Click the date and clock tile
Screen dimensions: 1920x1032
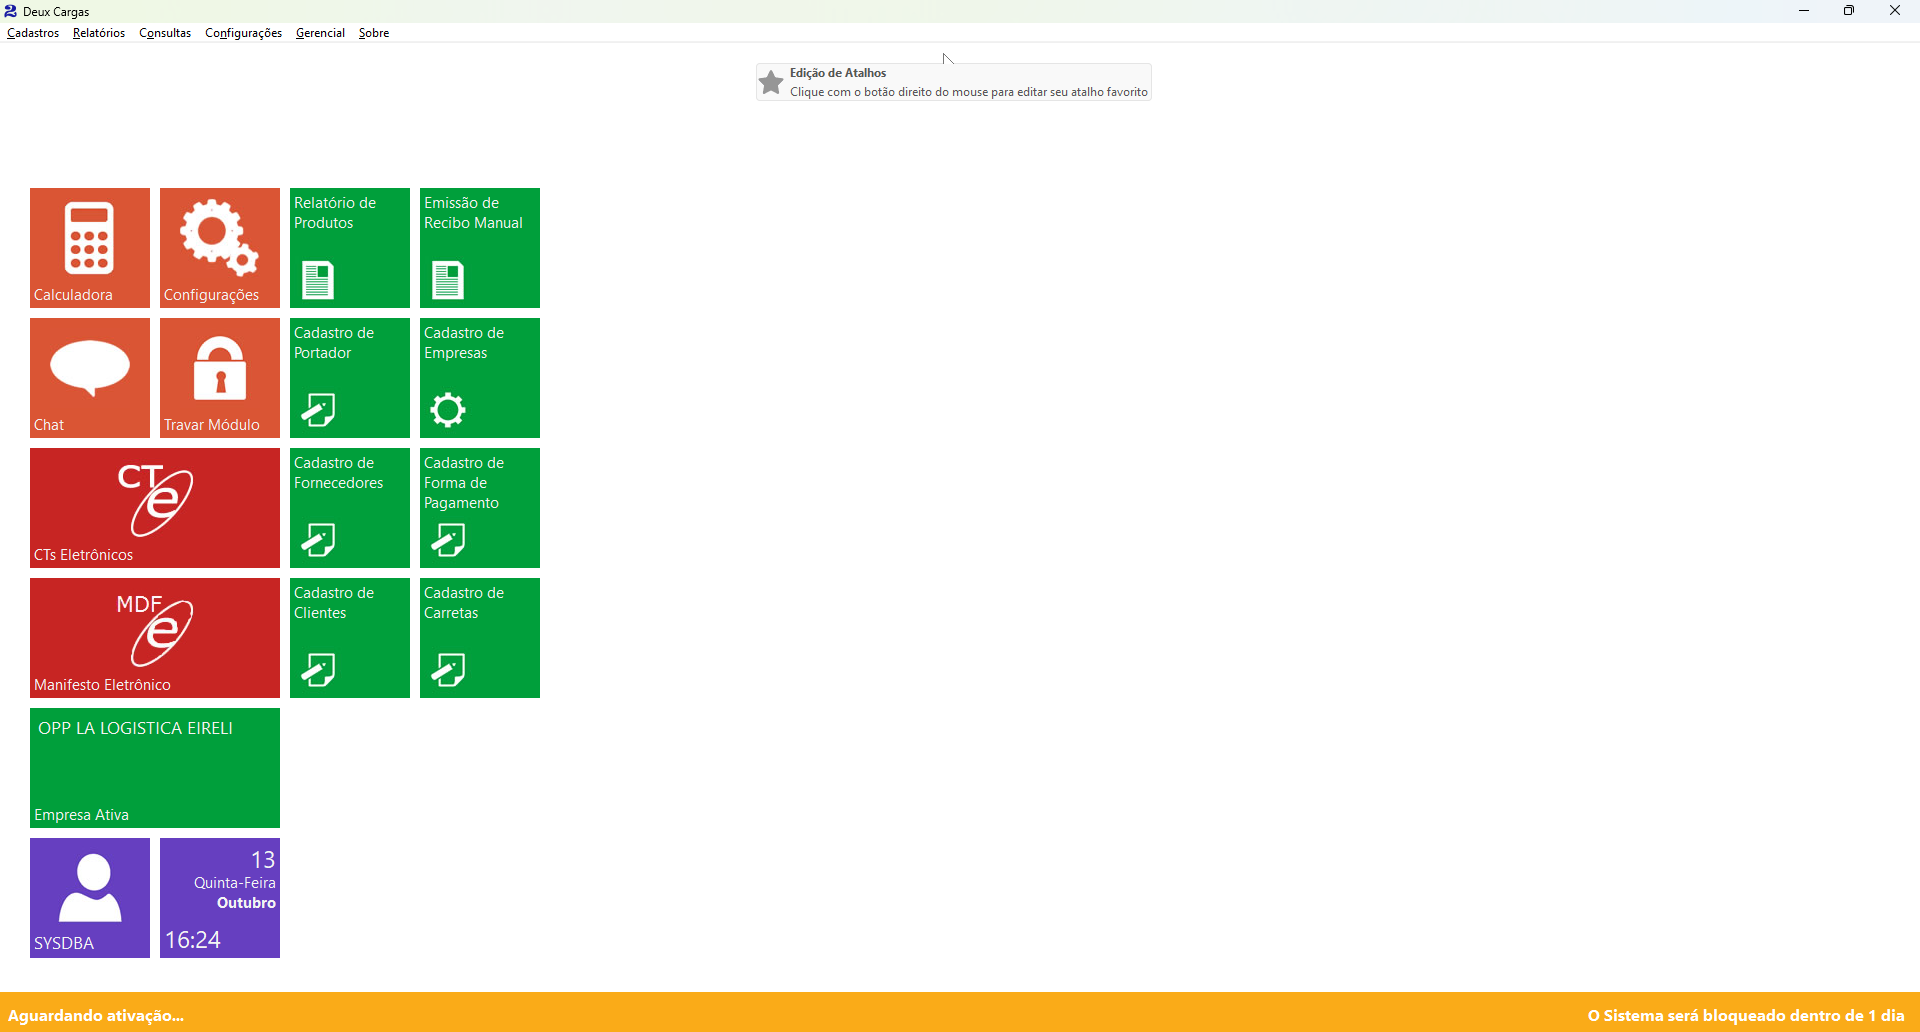click(x=220, y=898)
